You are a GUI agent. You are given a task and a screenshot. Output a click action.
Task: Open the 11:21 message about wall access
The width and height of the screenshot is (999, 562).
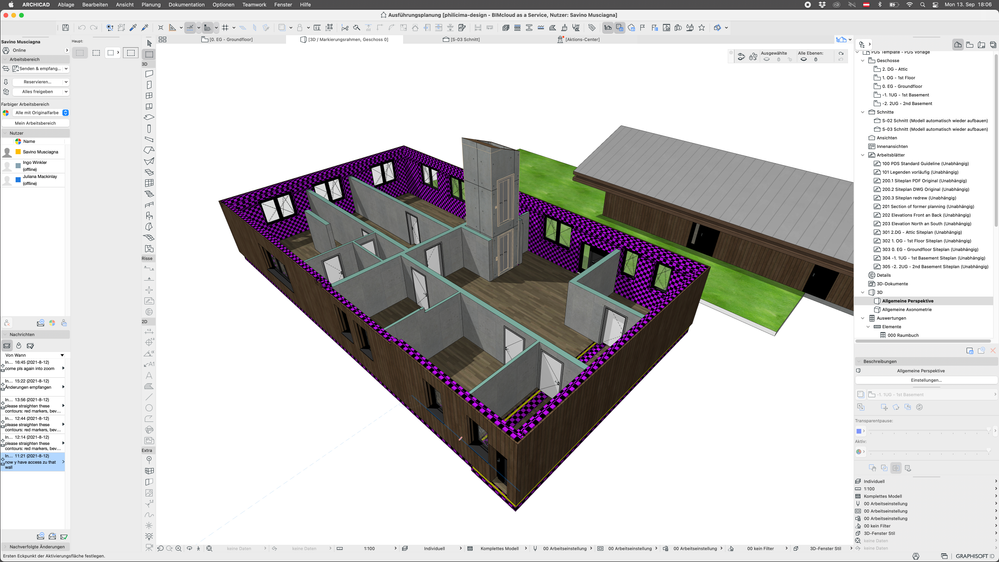point(32,461)
